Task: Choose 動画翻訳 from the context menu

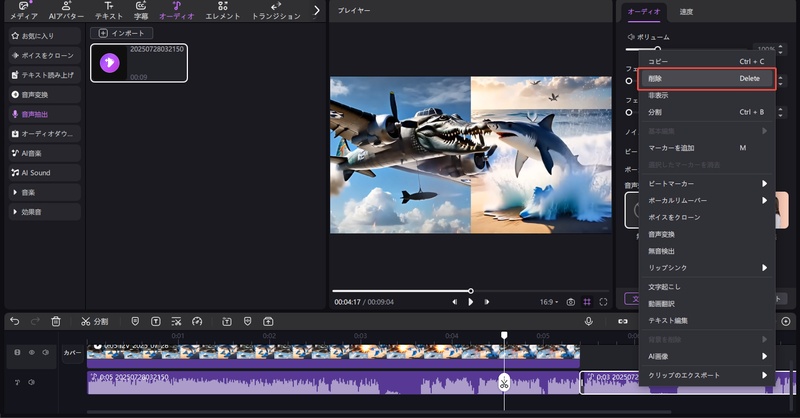Action: point(707,304)
